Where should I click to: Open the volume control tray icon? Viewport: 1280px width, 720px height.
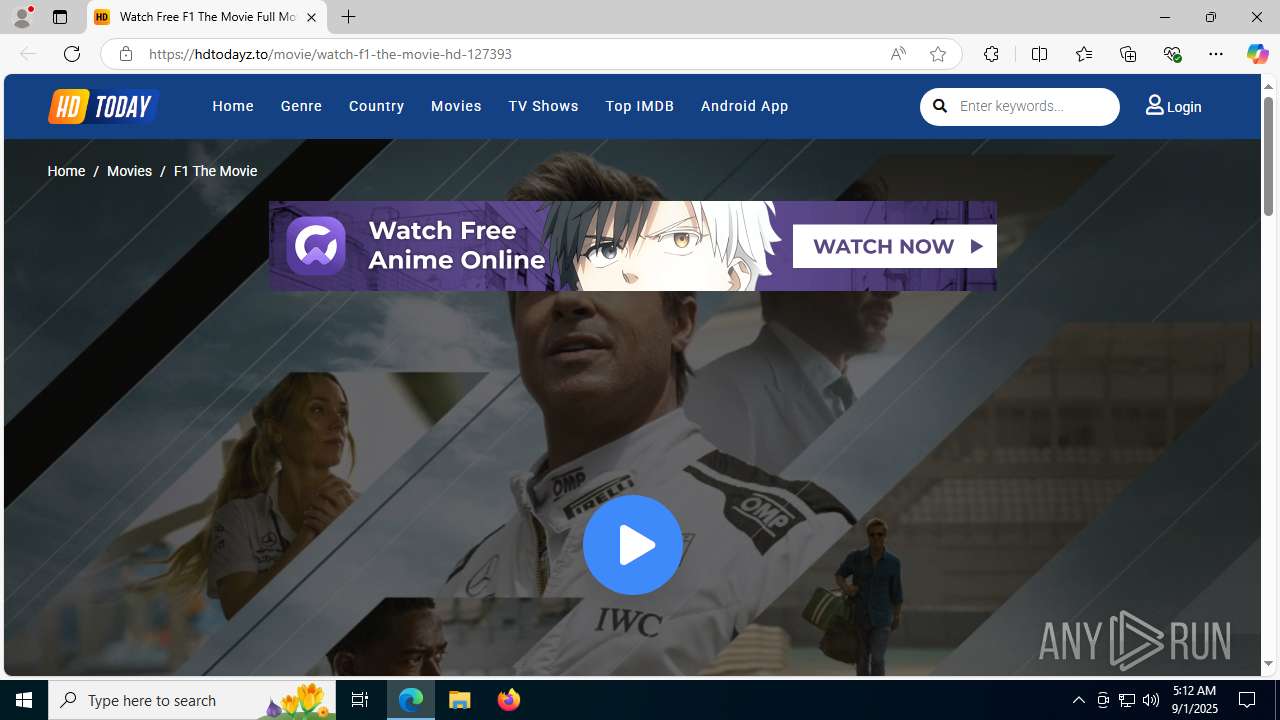click(1151, 700)
